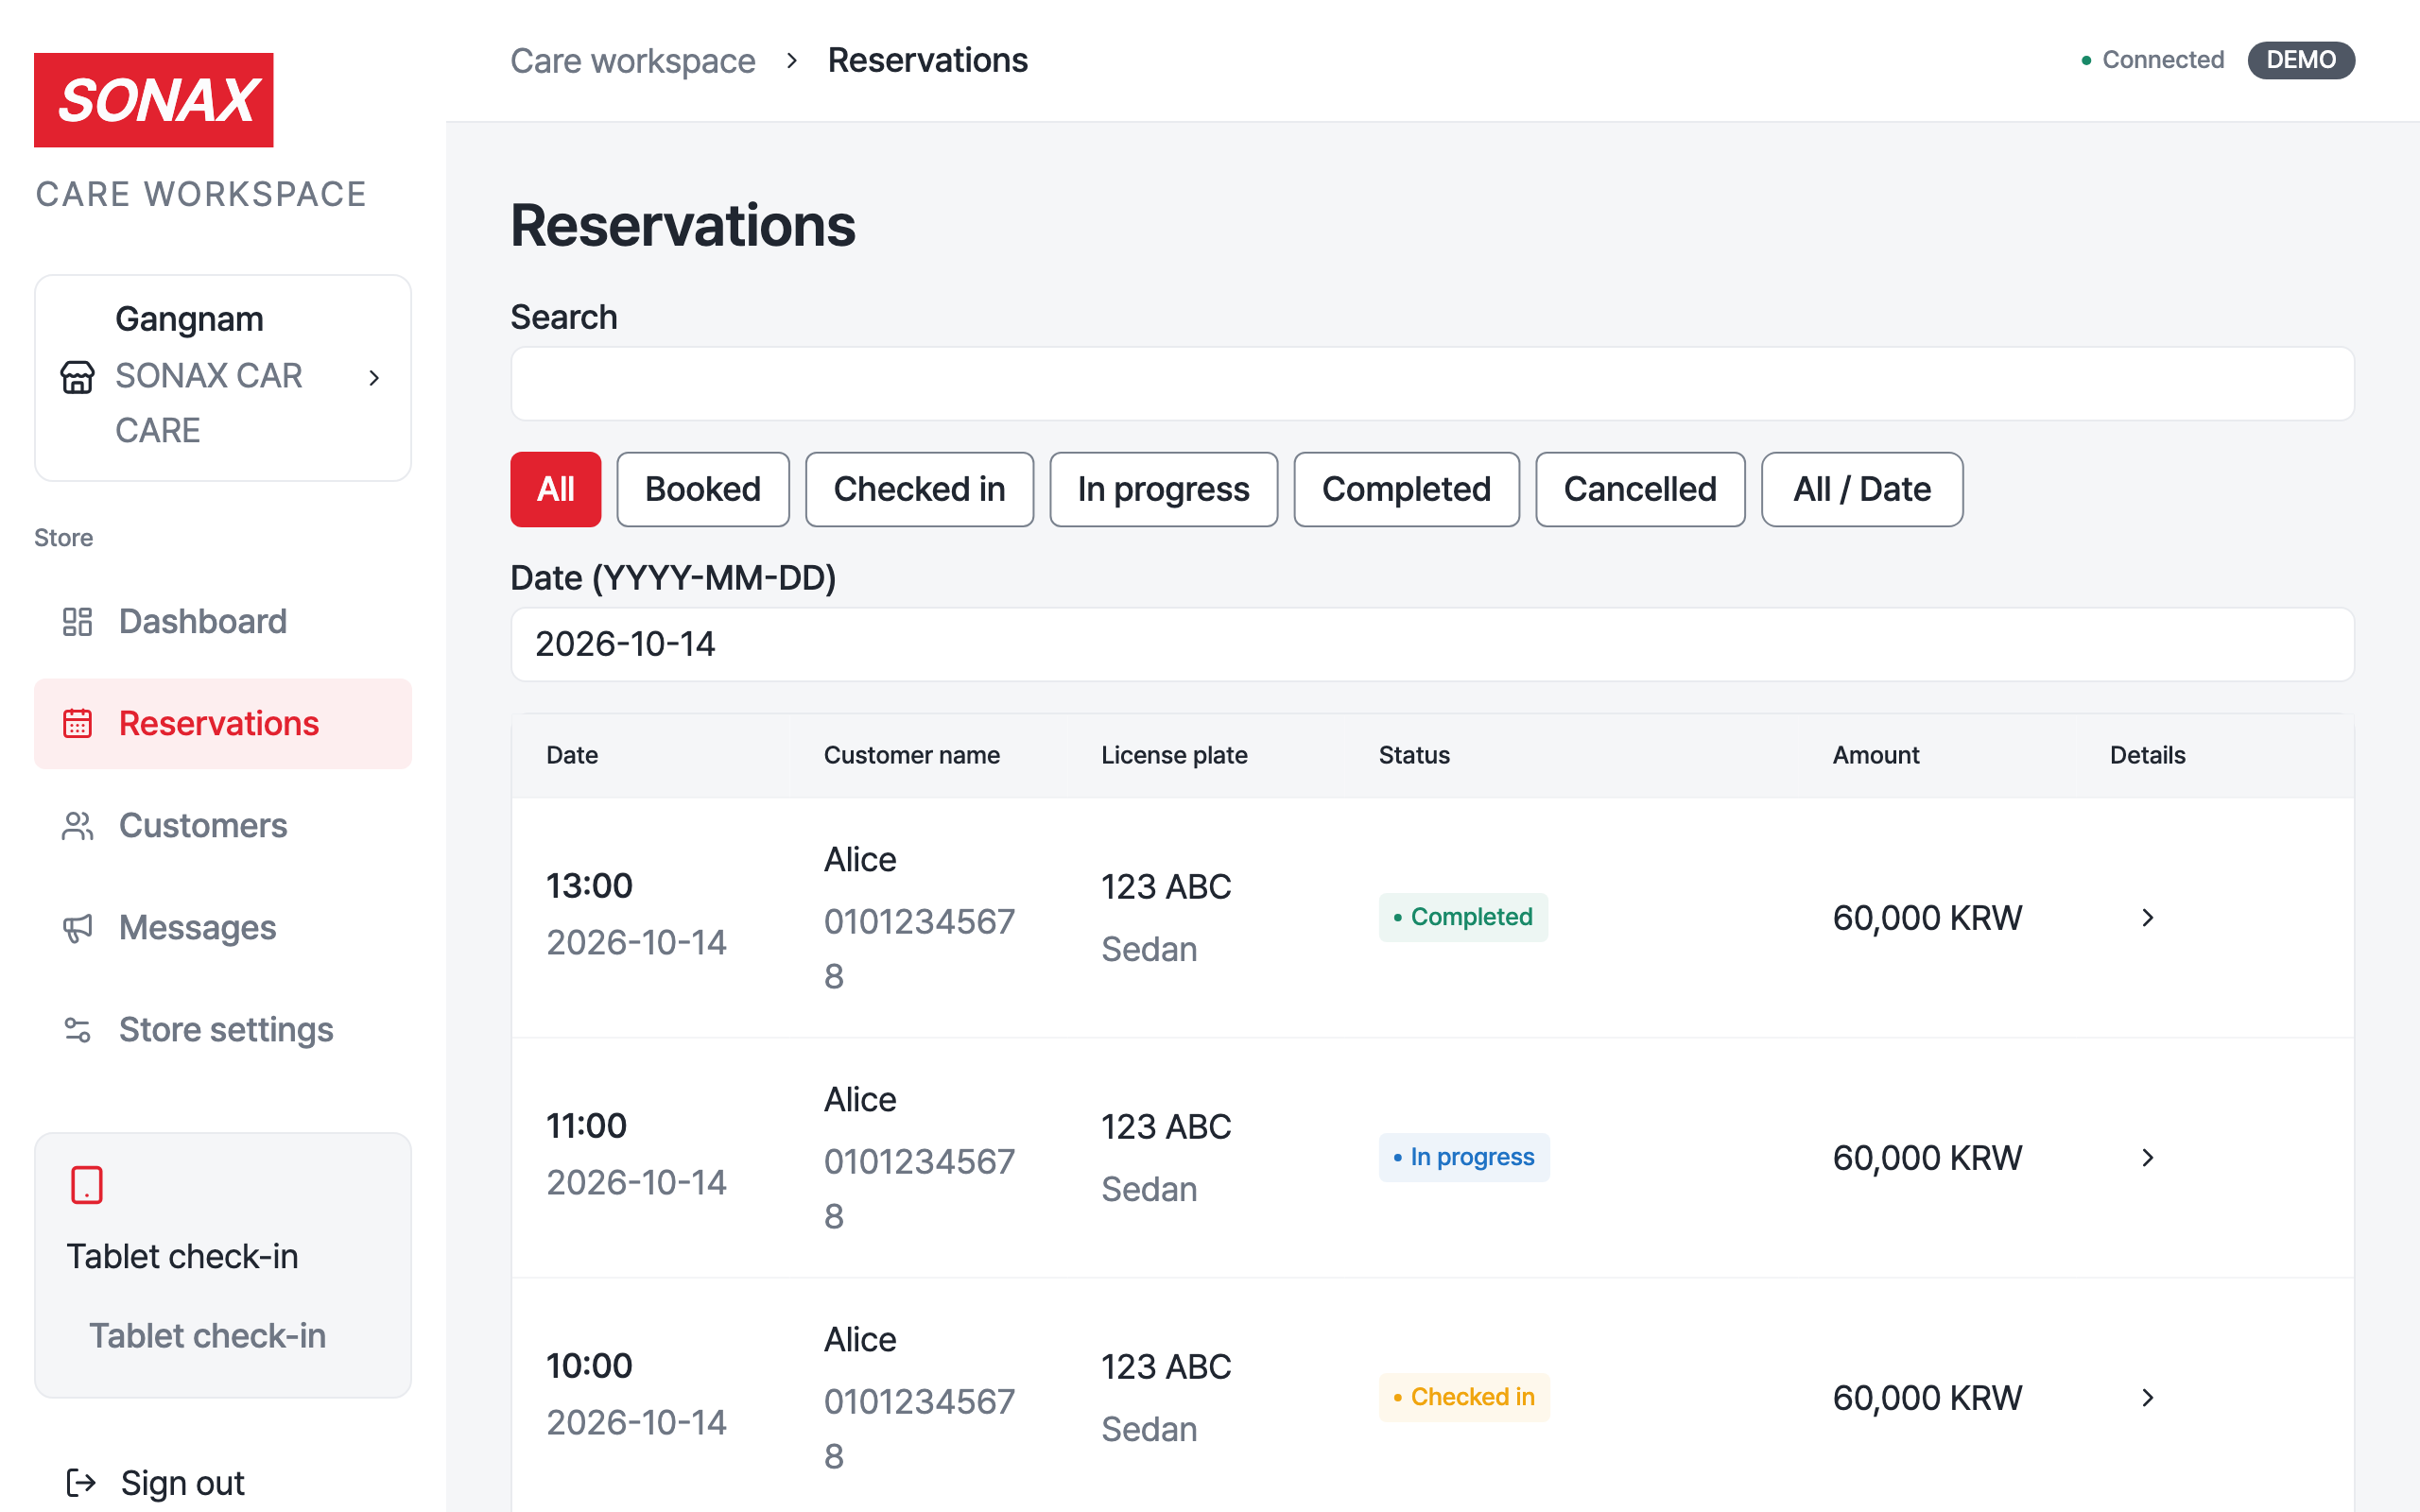
Task: Open the Customers page
Action: (x=222, y=826)
